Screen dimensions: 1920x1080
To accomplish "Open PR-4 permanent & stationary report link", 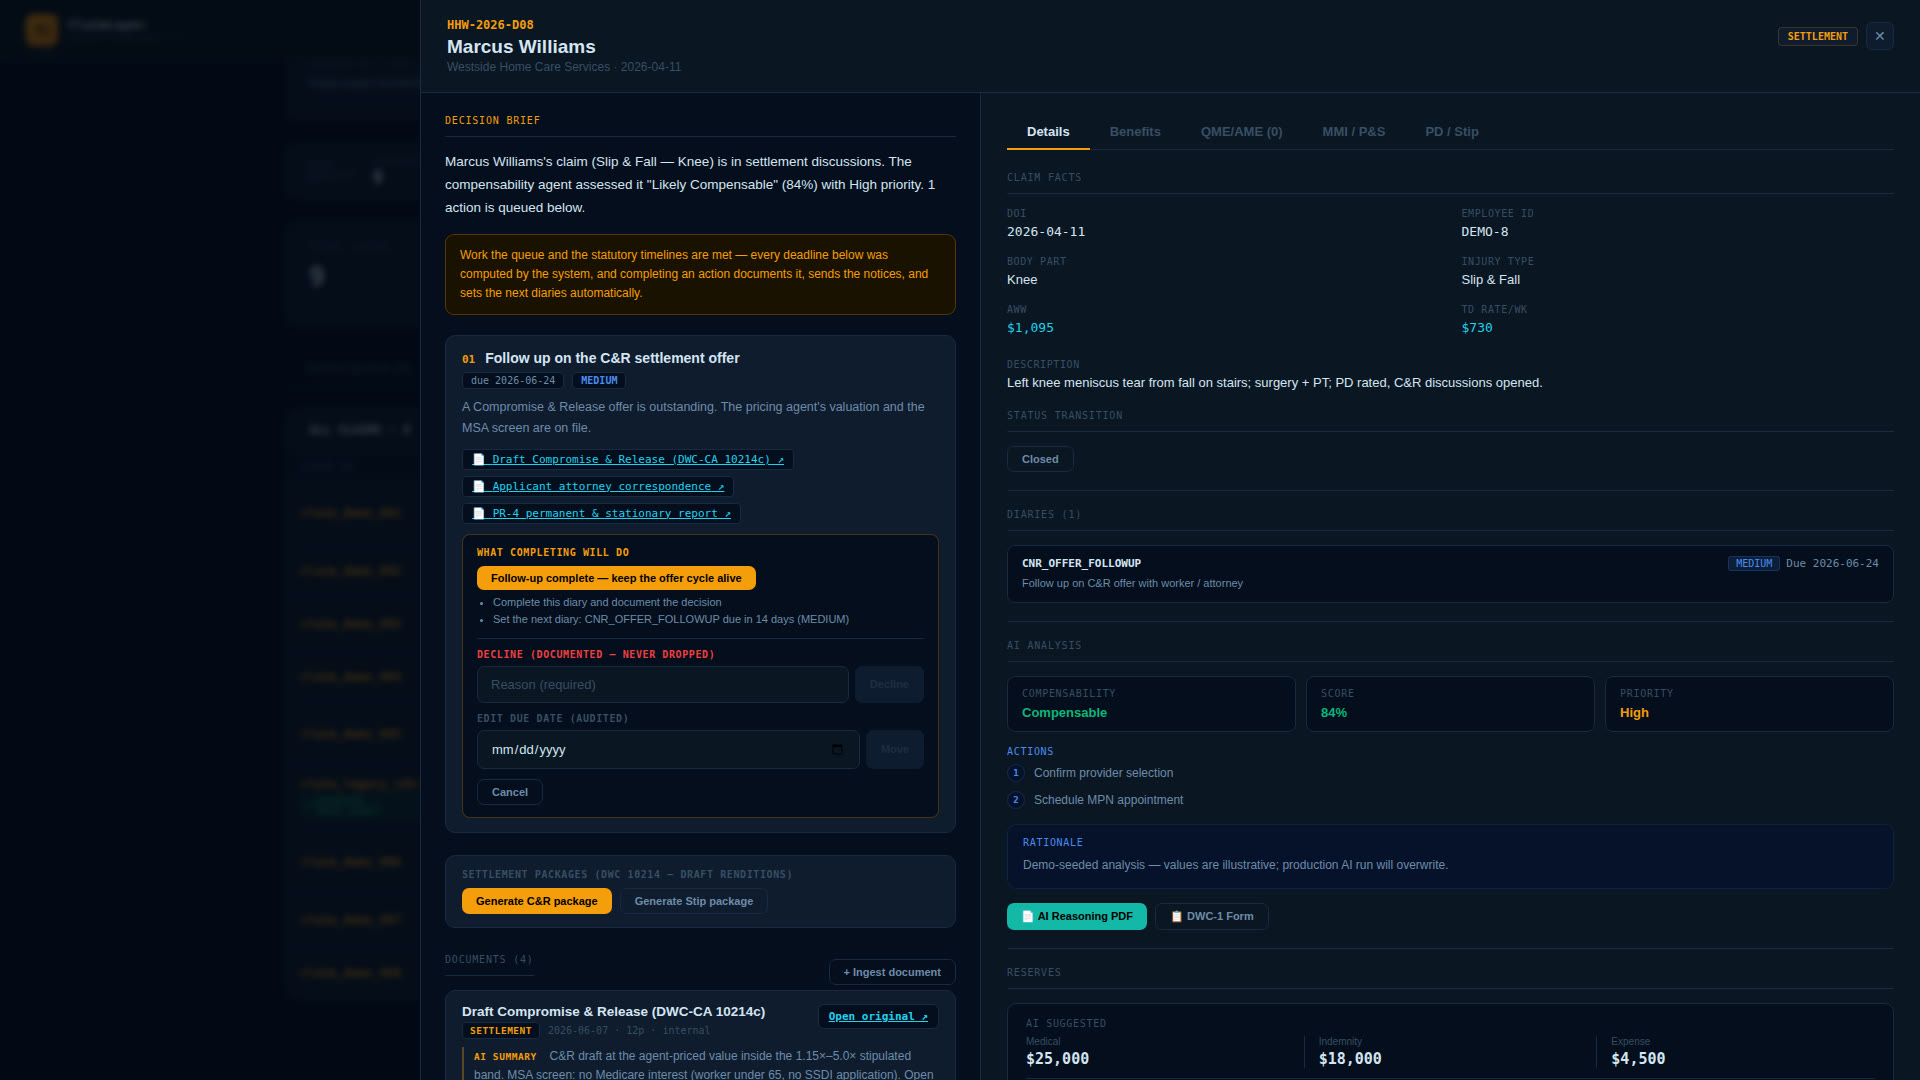I will (x=601, y=514).
